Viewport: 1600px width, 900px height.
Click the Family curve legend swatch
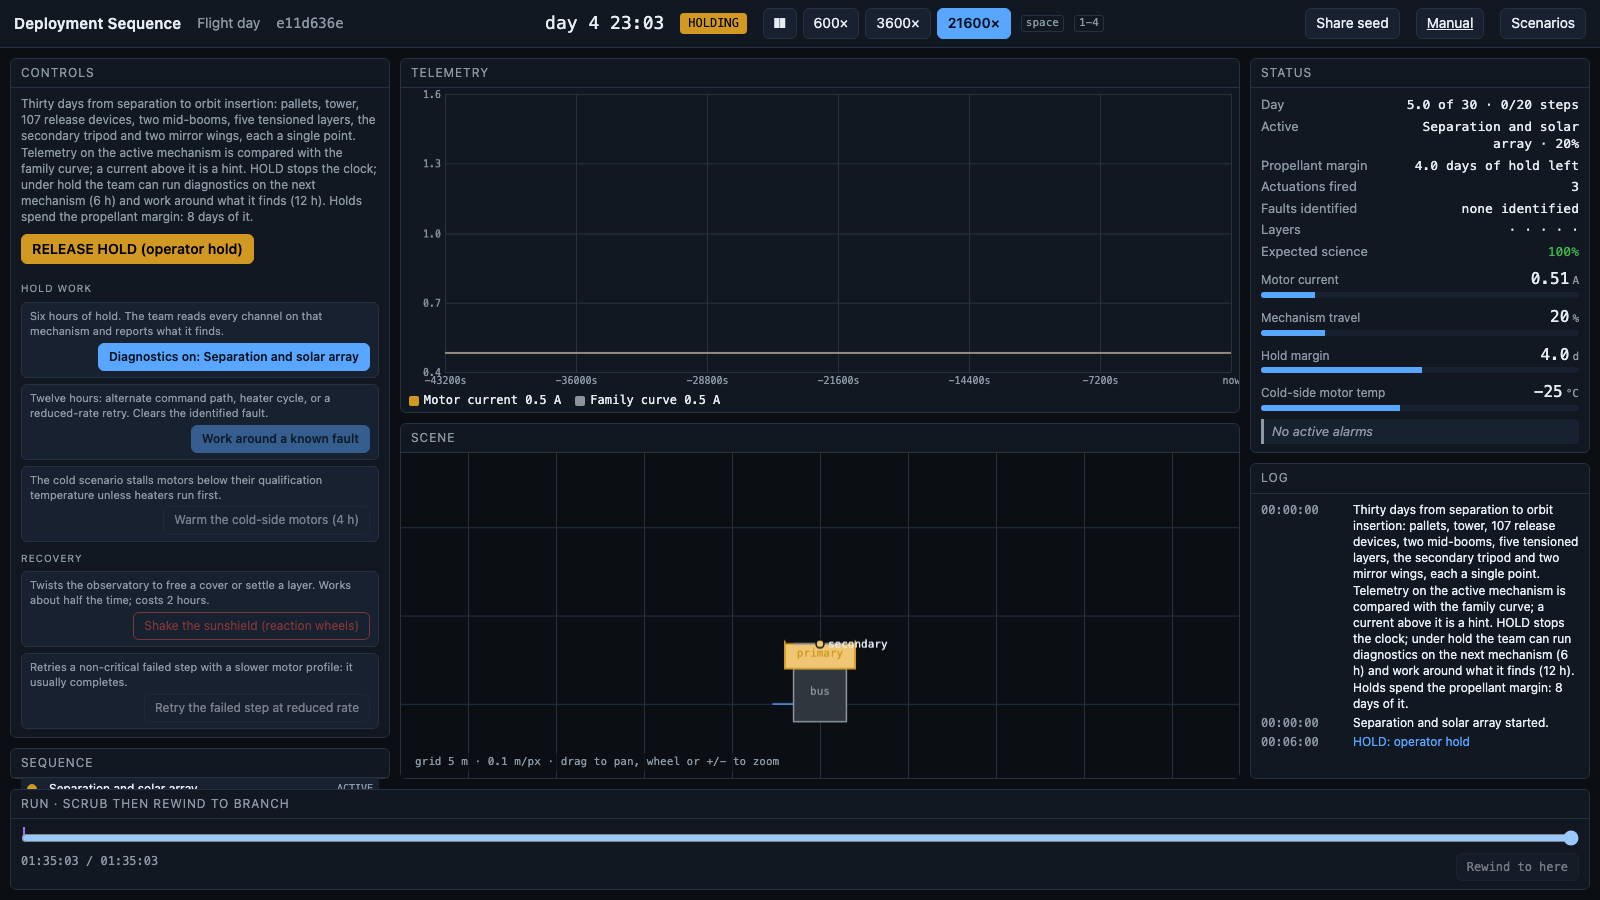[580, 401]
